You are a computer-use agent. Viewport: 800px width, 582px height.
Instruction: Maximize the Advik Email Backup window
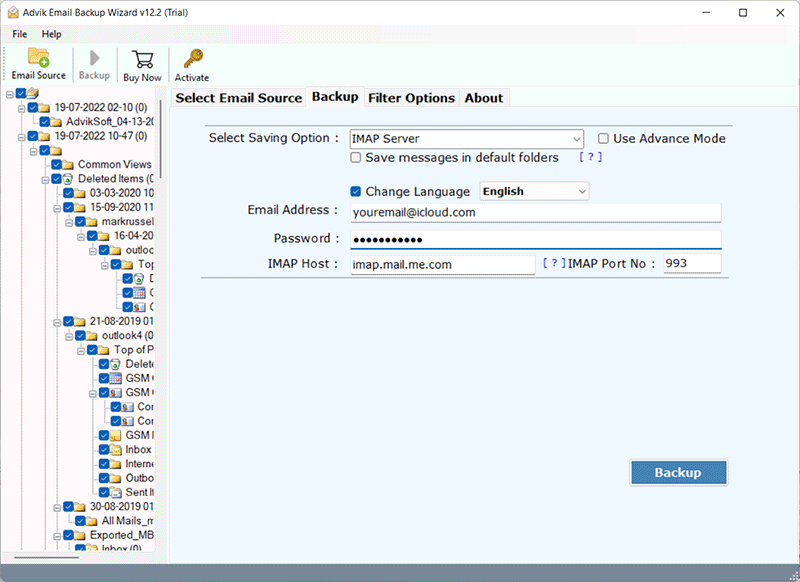coord(743,13)
